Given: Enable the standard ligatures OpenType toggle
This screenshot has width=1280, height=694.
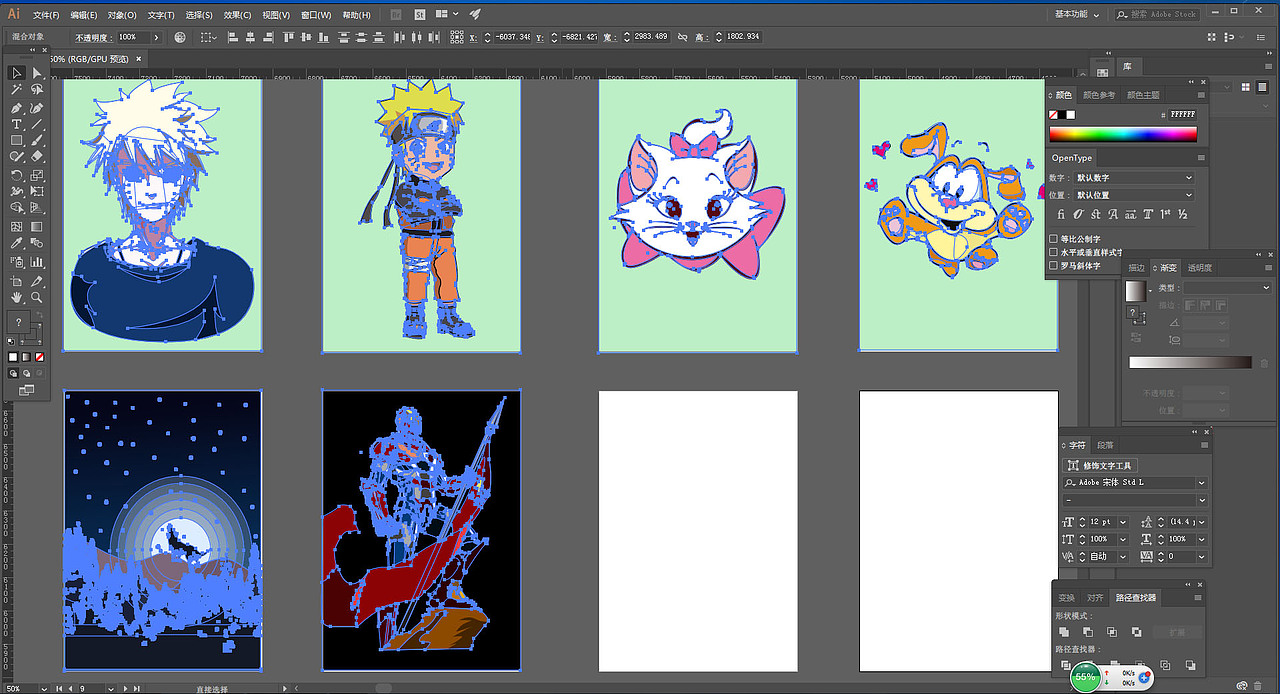Looking at the screenshot, I should pyautogui.click(x=1062, y=214).
